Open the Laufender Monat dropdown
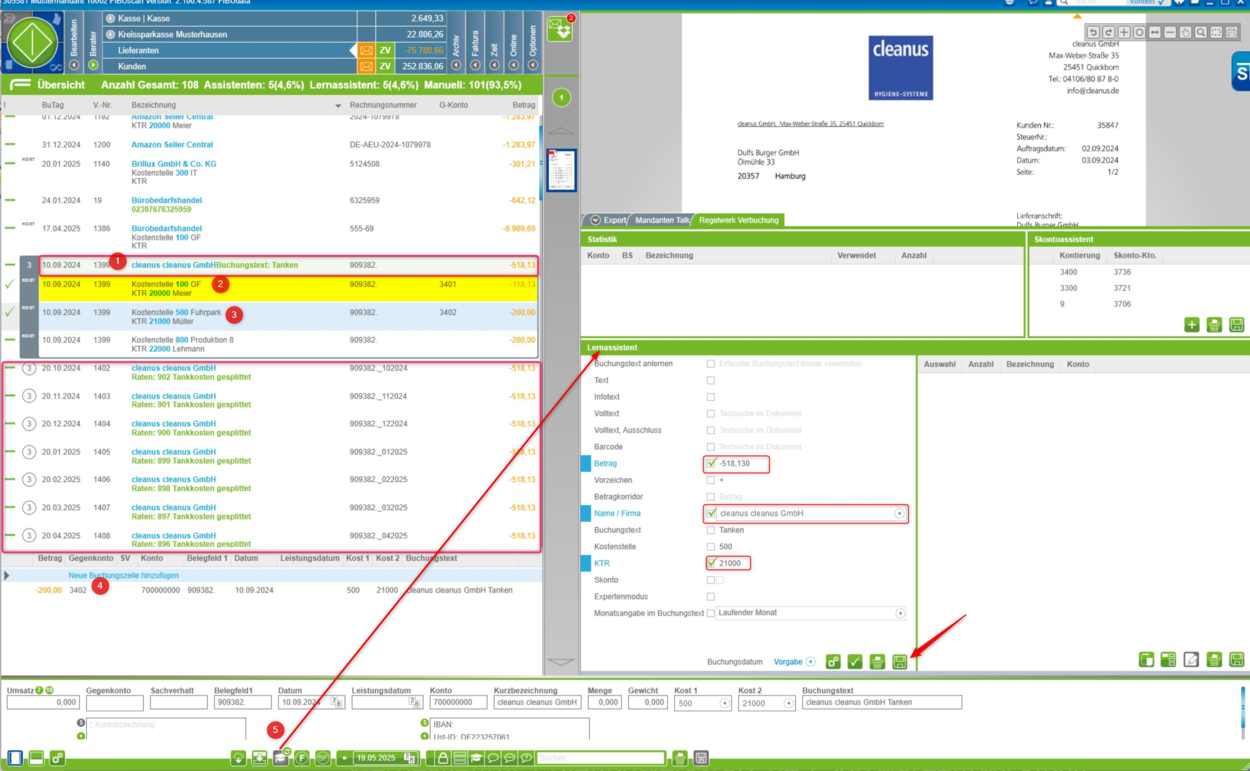Viewport: 1250px width, 771px height. [900, 613]
